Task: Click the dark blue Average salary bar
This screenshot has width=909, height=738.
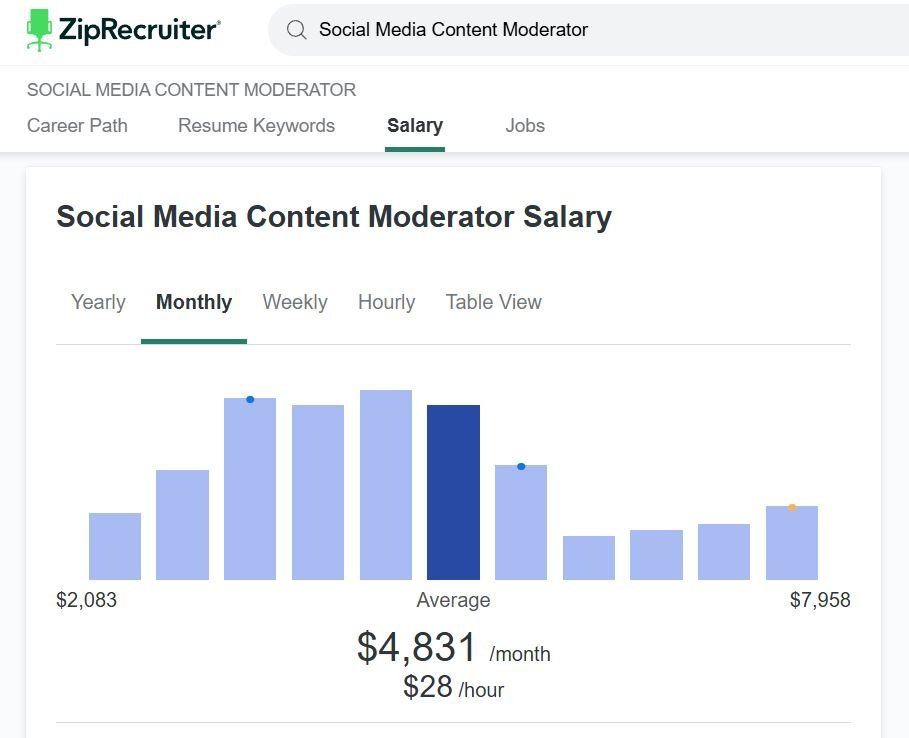Action: click(x=453, y=492)
